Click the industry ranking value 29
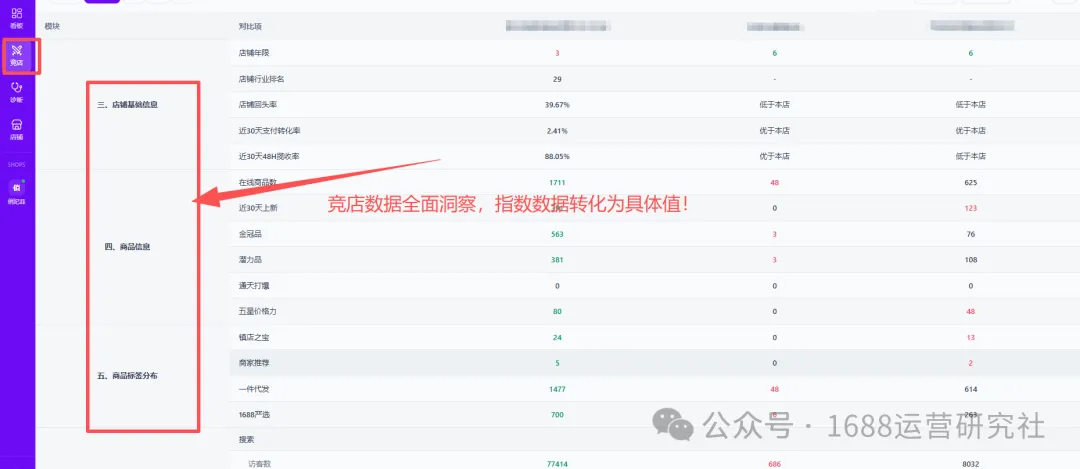The width and height of the screenshot is (1080, 469). (x=557, y=79)
